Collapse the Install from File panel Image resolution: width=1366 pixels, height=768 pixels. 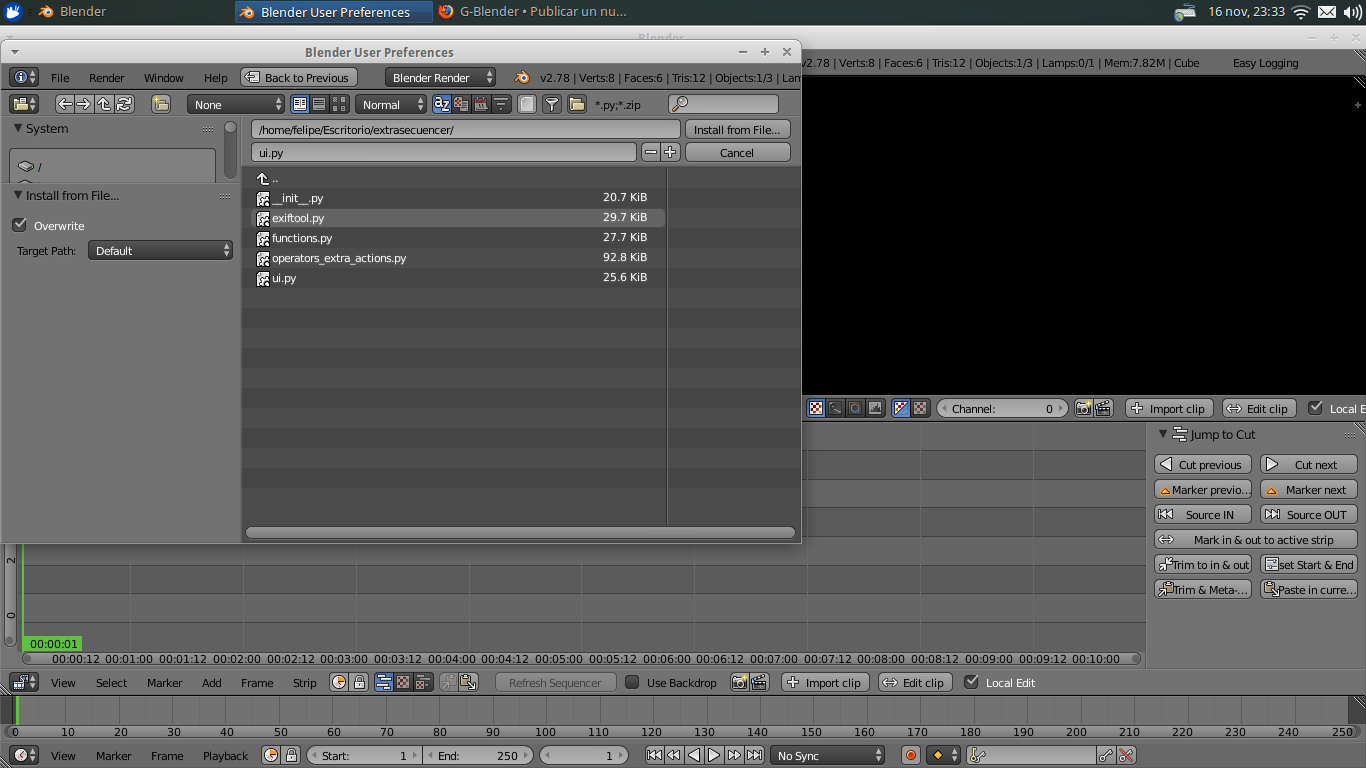pos(18,195)
